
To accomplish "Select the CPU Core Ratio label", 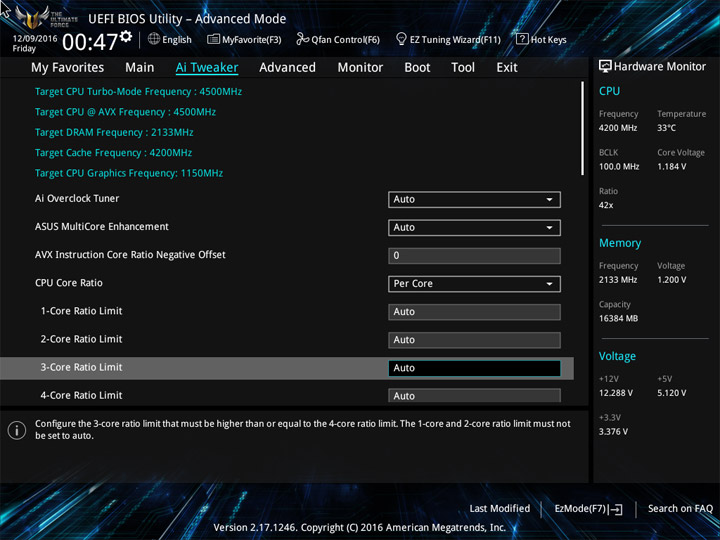I will (x=69, y=283).
